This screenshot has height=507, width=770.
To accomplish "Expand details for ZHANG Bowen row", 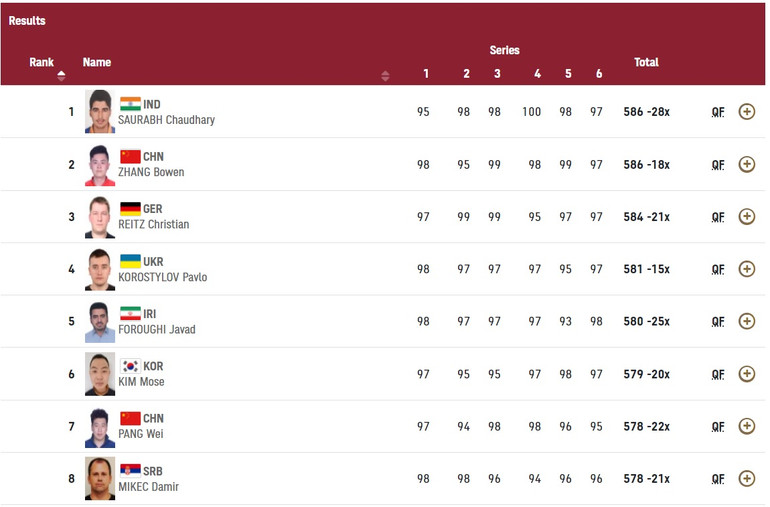I will tap(746, 164).
